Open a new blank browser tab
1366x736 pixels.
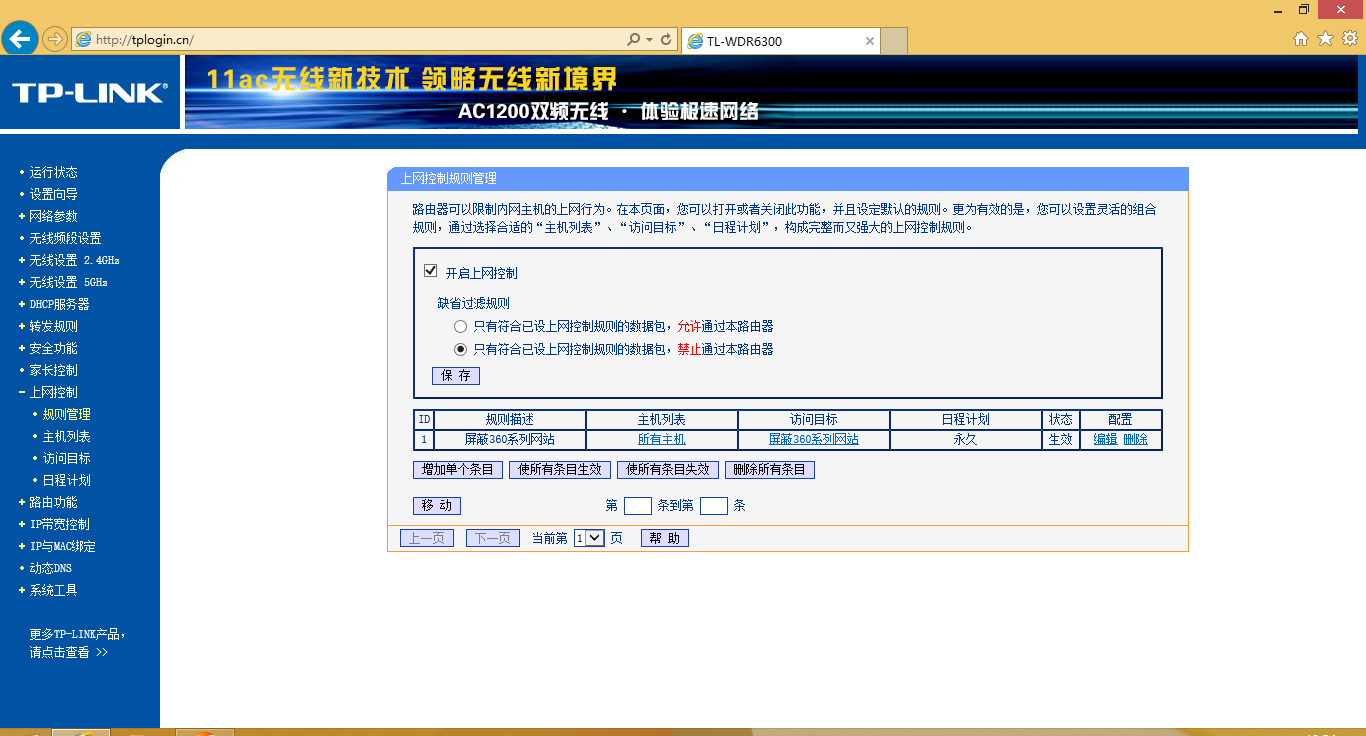(895, 41)
